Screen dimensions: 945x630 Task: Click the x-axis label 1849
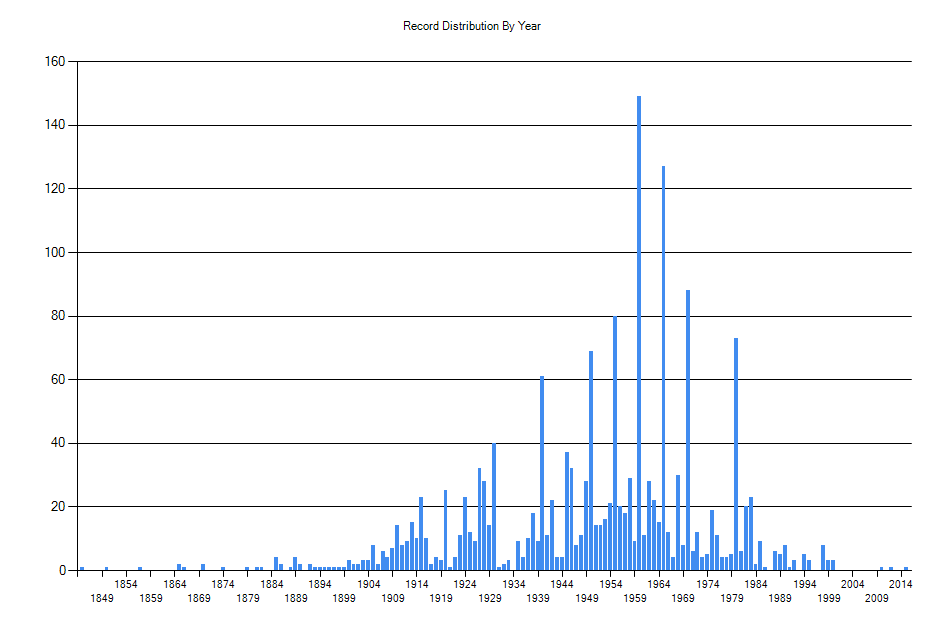[x=102, y=599]
